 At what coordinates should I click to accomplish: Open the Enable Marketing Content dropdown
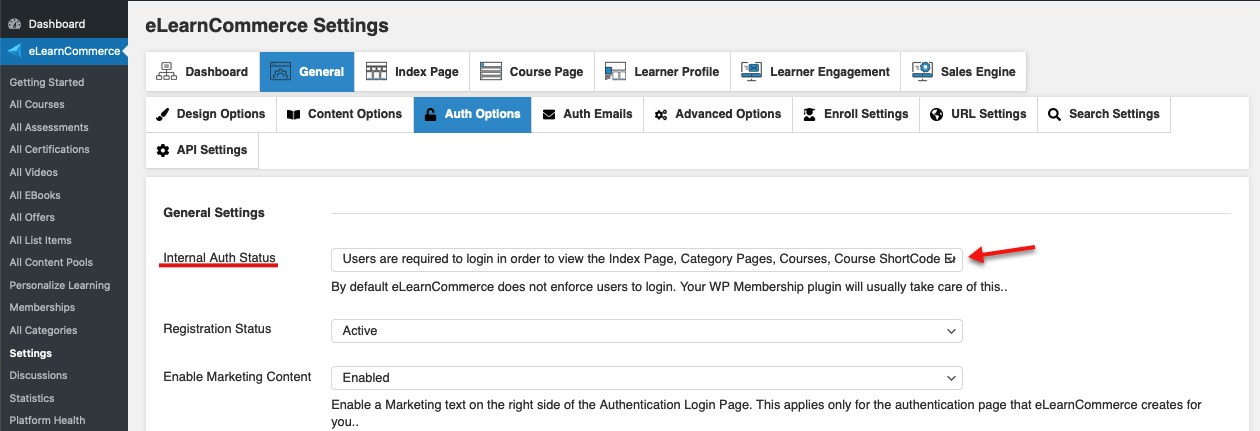(x=647, y=378)
